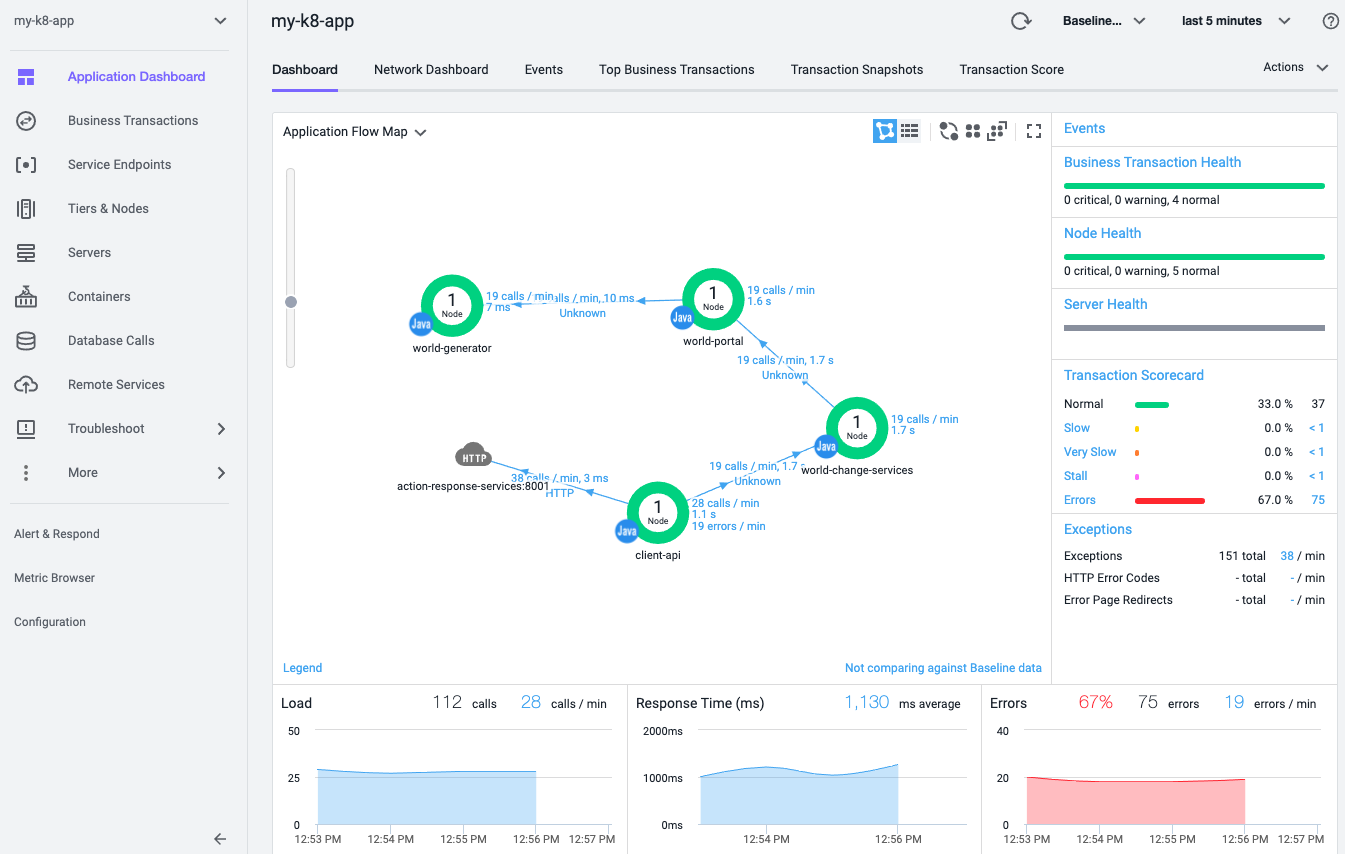The image size is (1345, 854).
Task: Switch to flow map graph view
Action: point(885,131)
